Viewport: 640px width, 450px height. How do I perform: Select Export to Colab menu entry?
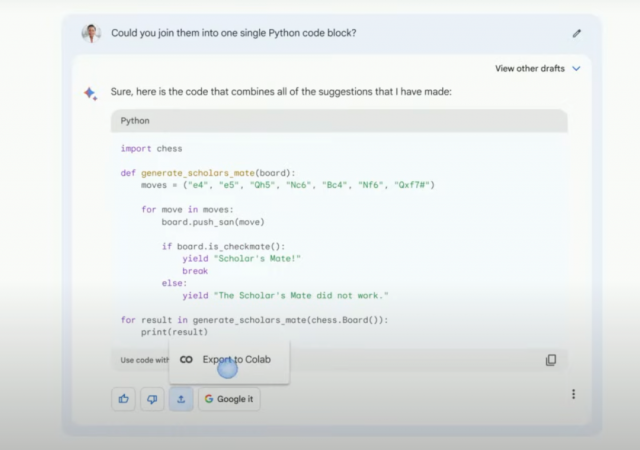click(x=229, y=360)
